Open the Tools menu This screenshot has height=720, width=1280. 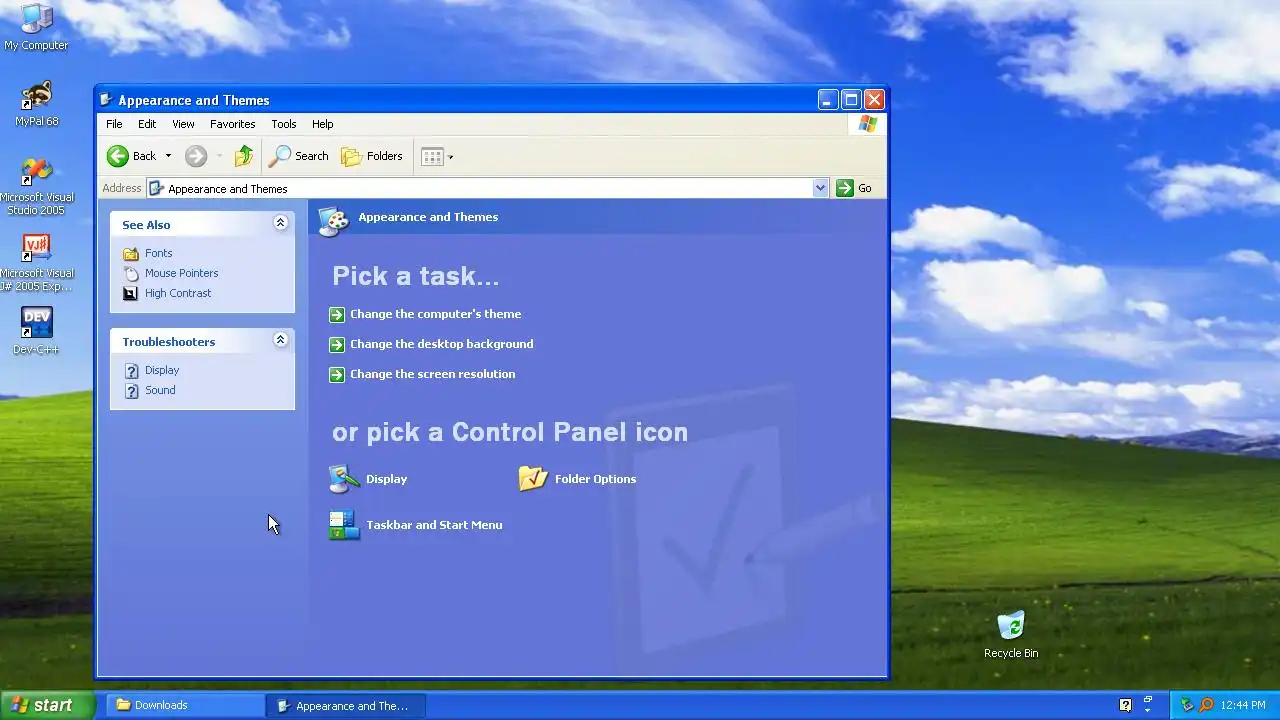pyautogui.click(x=284, y=124)
